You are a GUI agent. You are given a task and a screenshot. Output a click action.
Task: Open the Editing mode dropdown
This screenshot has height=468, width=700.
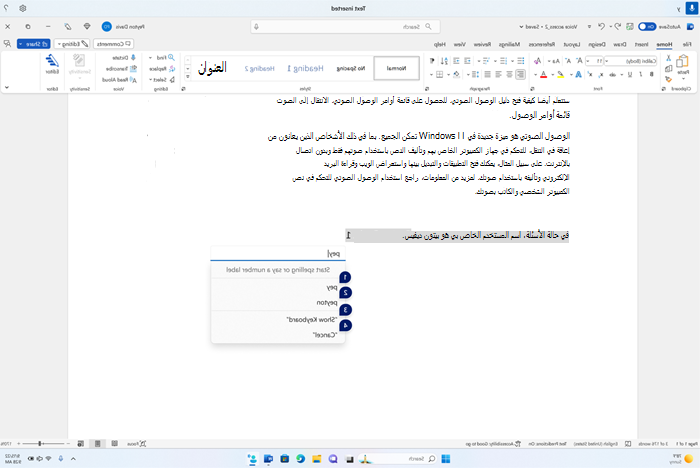pyautogui.click(x=72, y=44)
